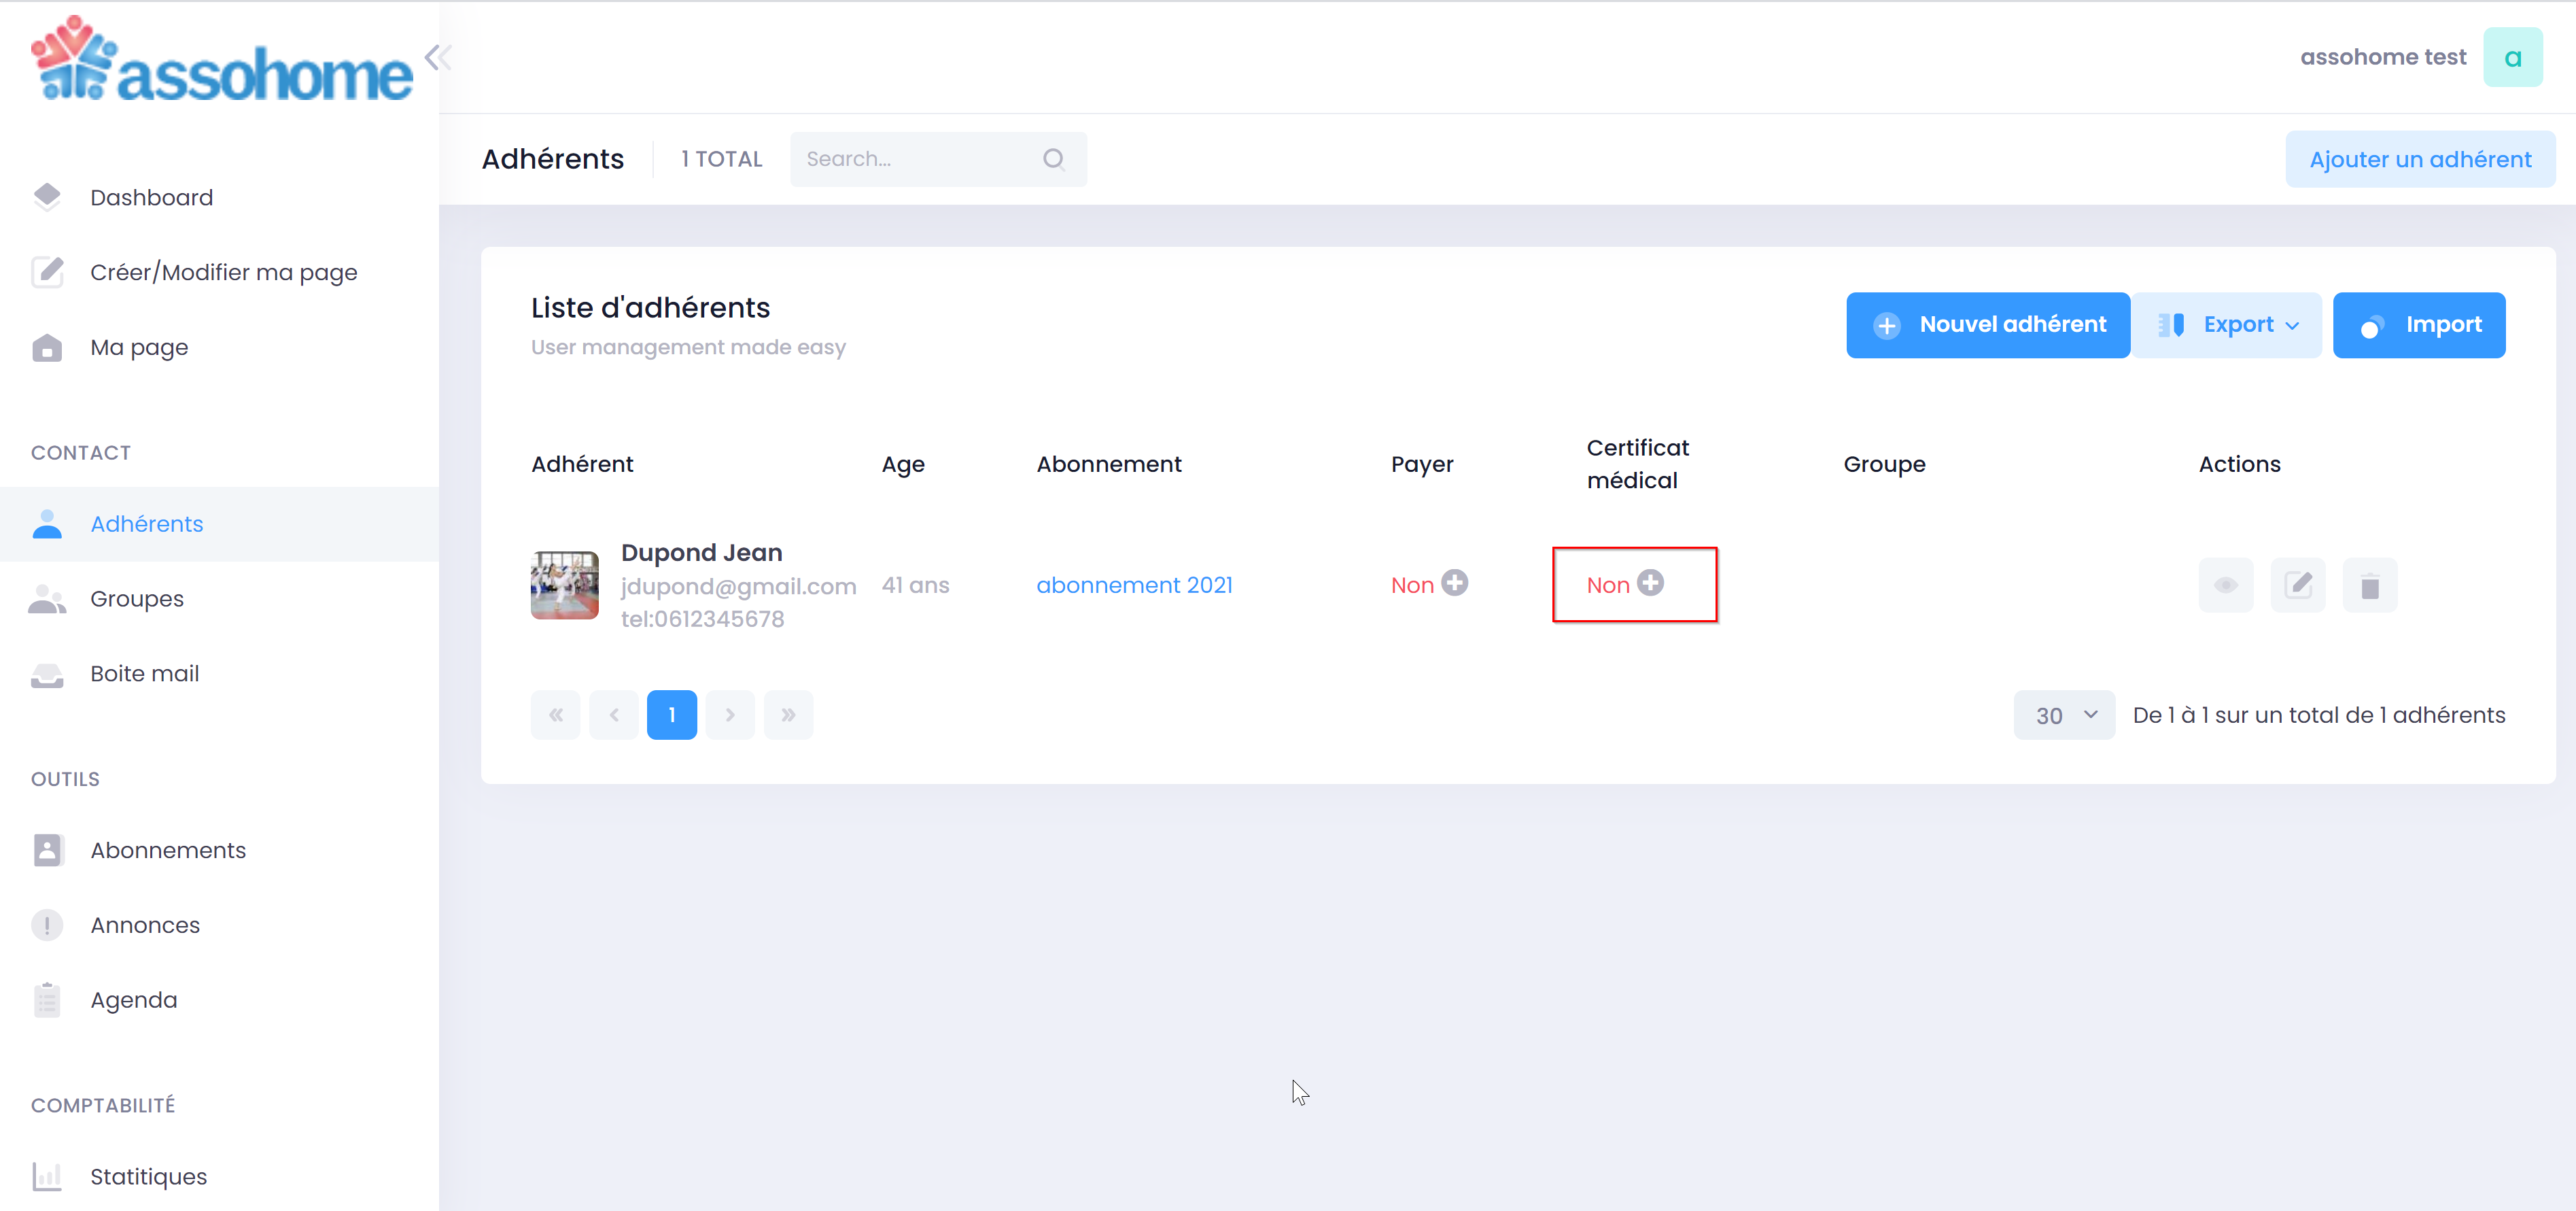
Task: Click the Export dropdown icon
Action: click(2293, 325)
